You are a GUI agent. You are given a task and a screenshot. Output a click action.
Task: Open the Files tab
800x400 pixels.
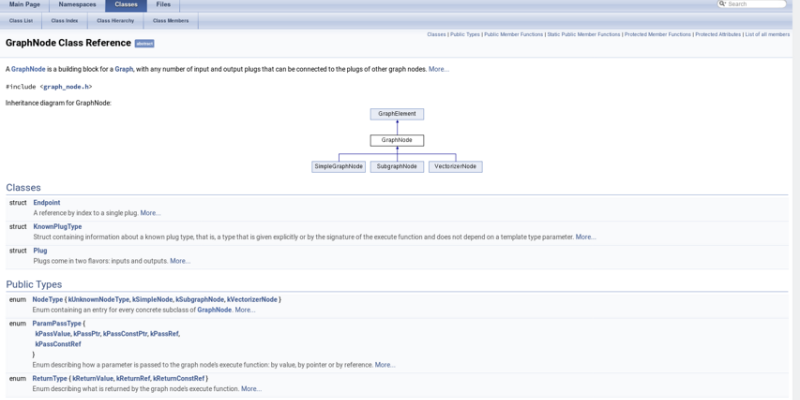[x=163, y=5]
